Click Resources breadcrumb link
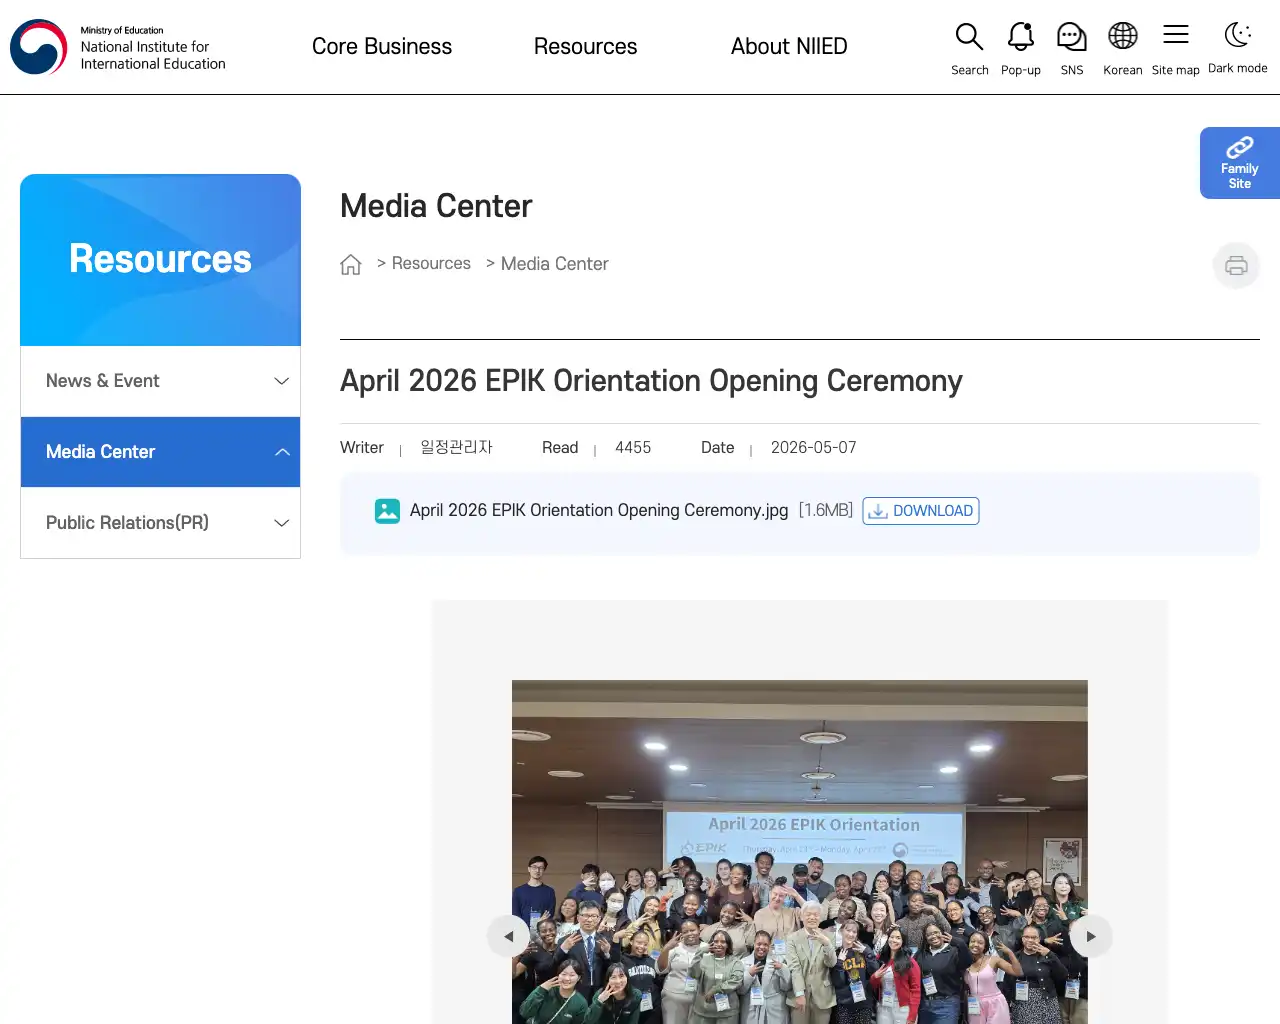Image resolution: width=1280 pixels, height=1024 pixels. pyautogui.click(x=431, y=263)
